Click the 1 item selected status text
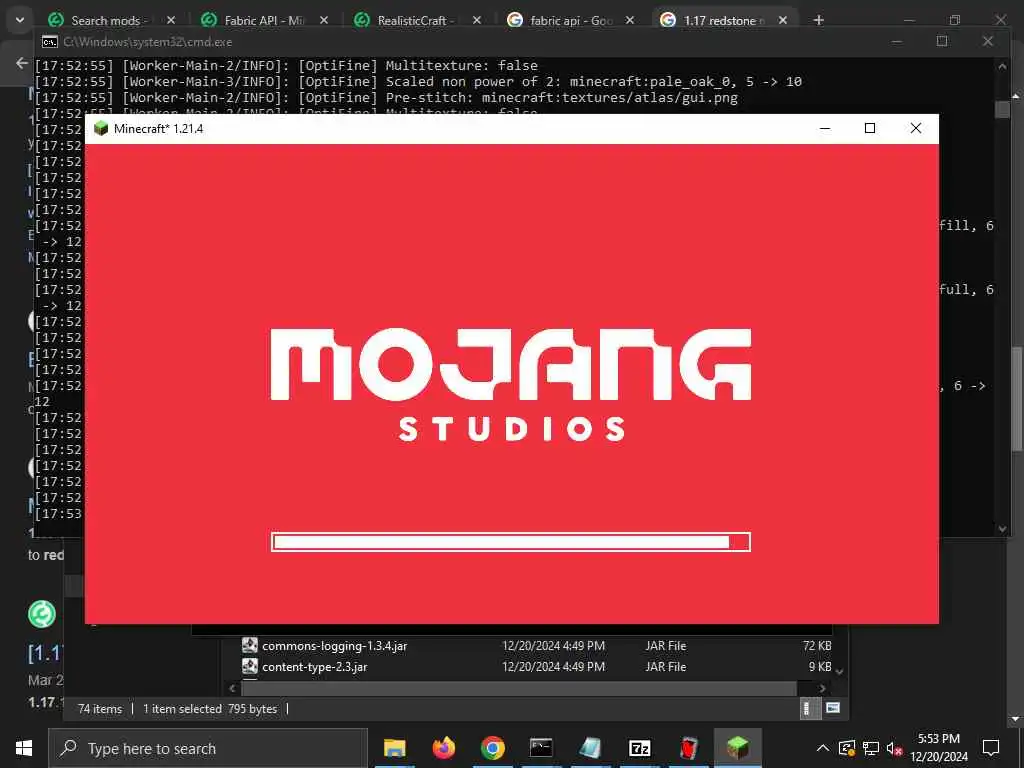 tap(182, 709)
